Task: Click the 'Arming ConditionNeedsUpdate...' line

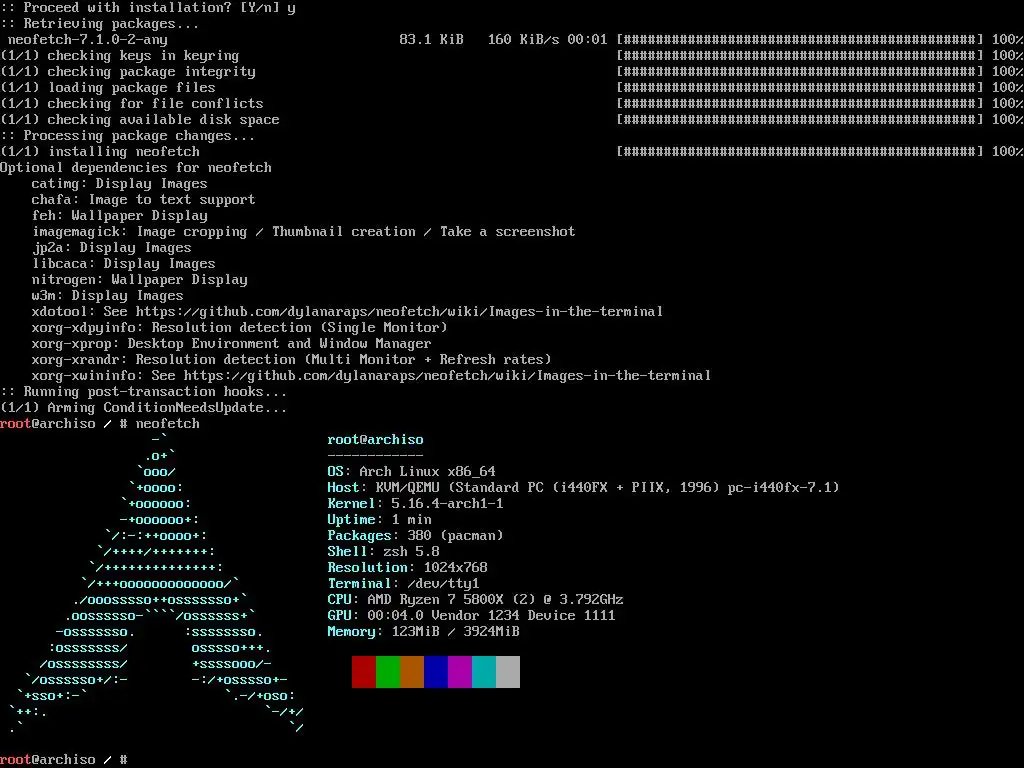Action: coord(144,408)
